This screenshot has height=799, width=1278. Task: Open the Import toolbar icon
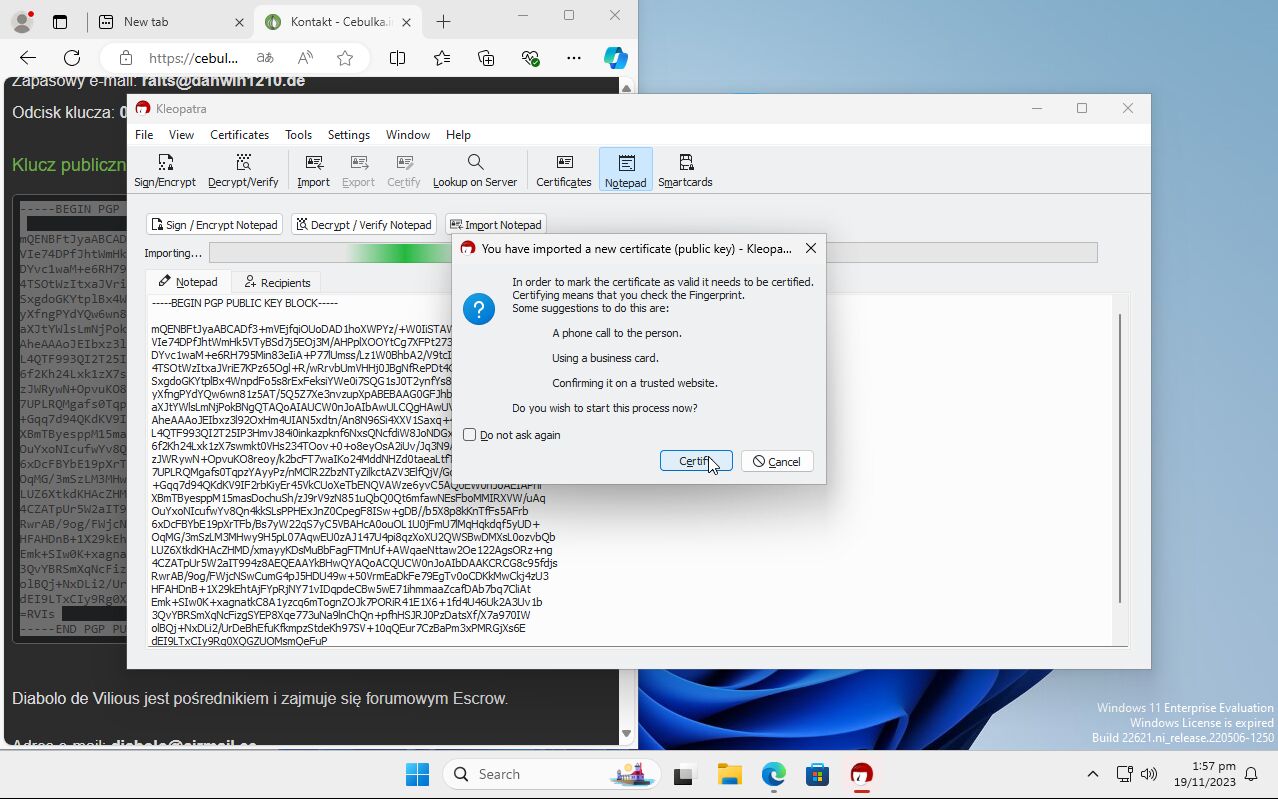click(x=313, y=170)
